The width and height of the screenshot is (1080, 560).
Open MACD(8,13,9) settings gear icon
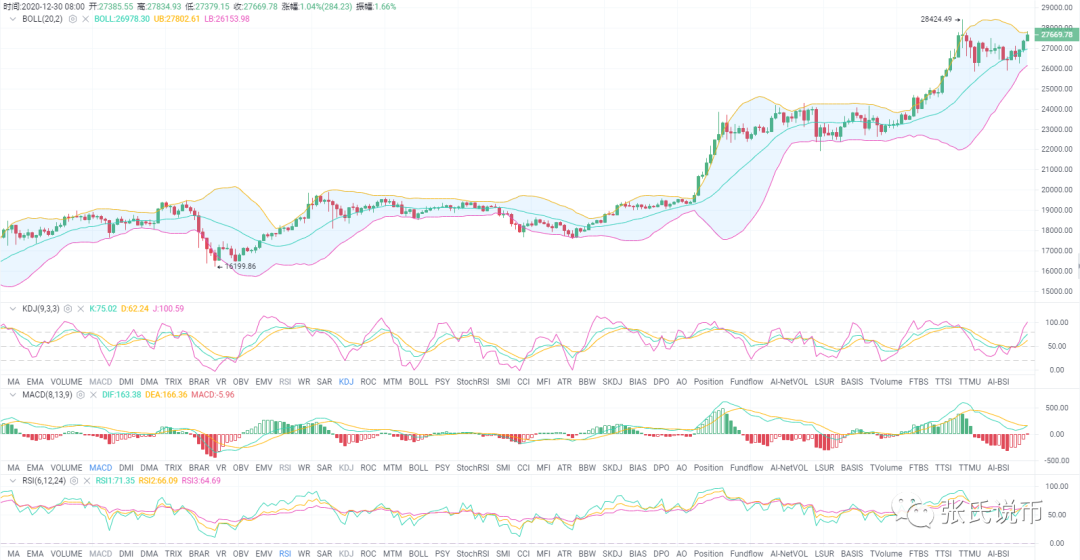click(x=78, y=395)
